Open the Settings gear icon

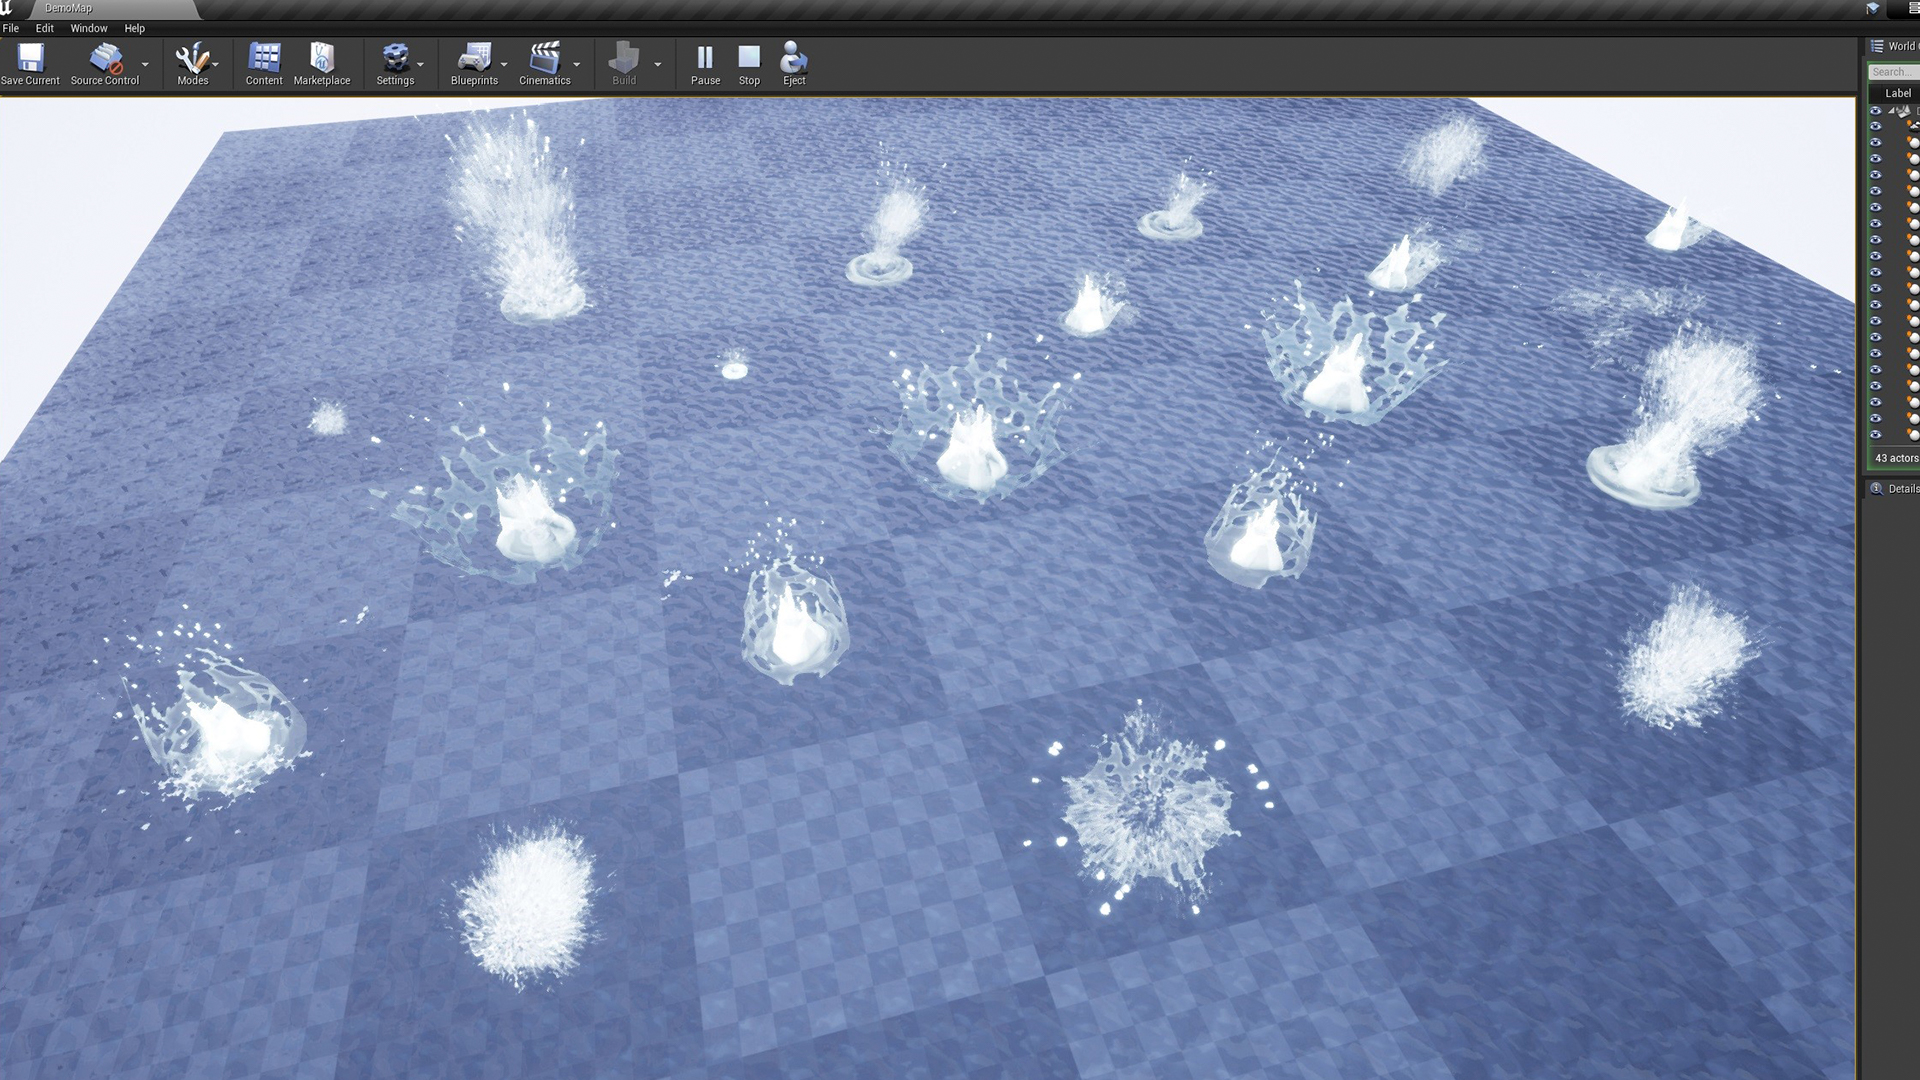(396, 58)
